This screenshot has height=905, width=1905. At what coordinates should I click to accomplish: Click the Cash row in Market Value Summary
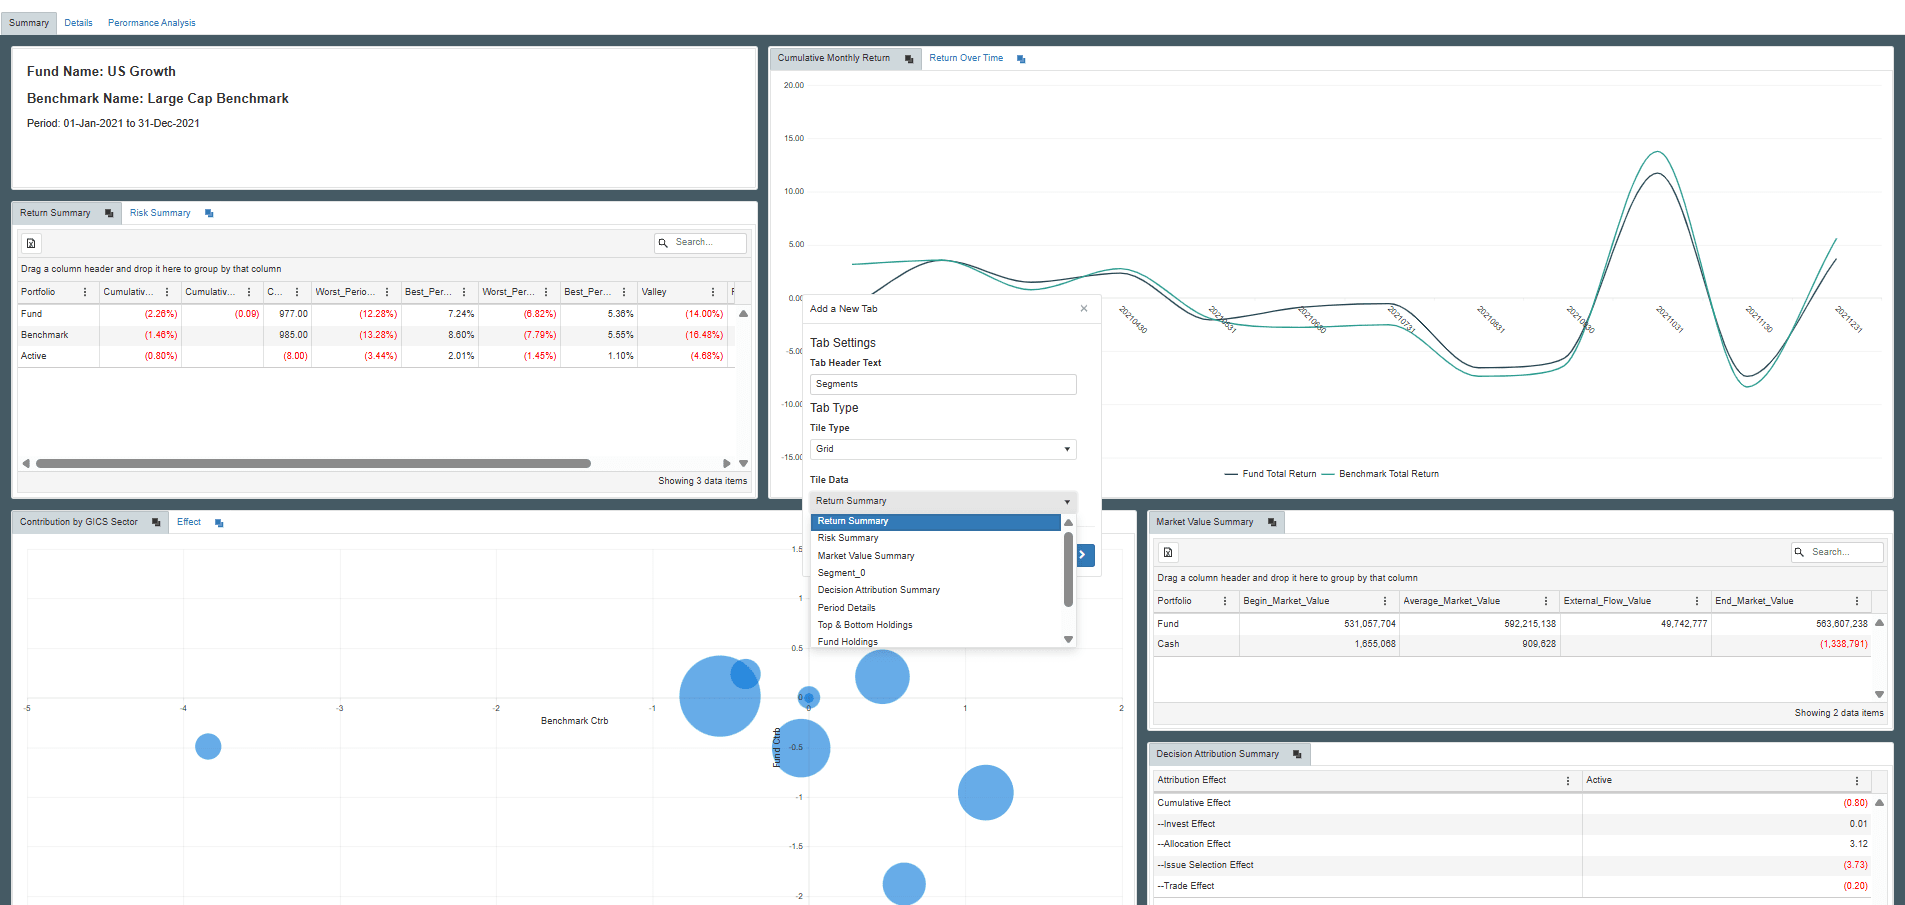(x=1512, y=644)
